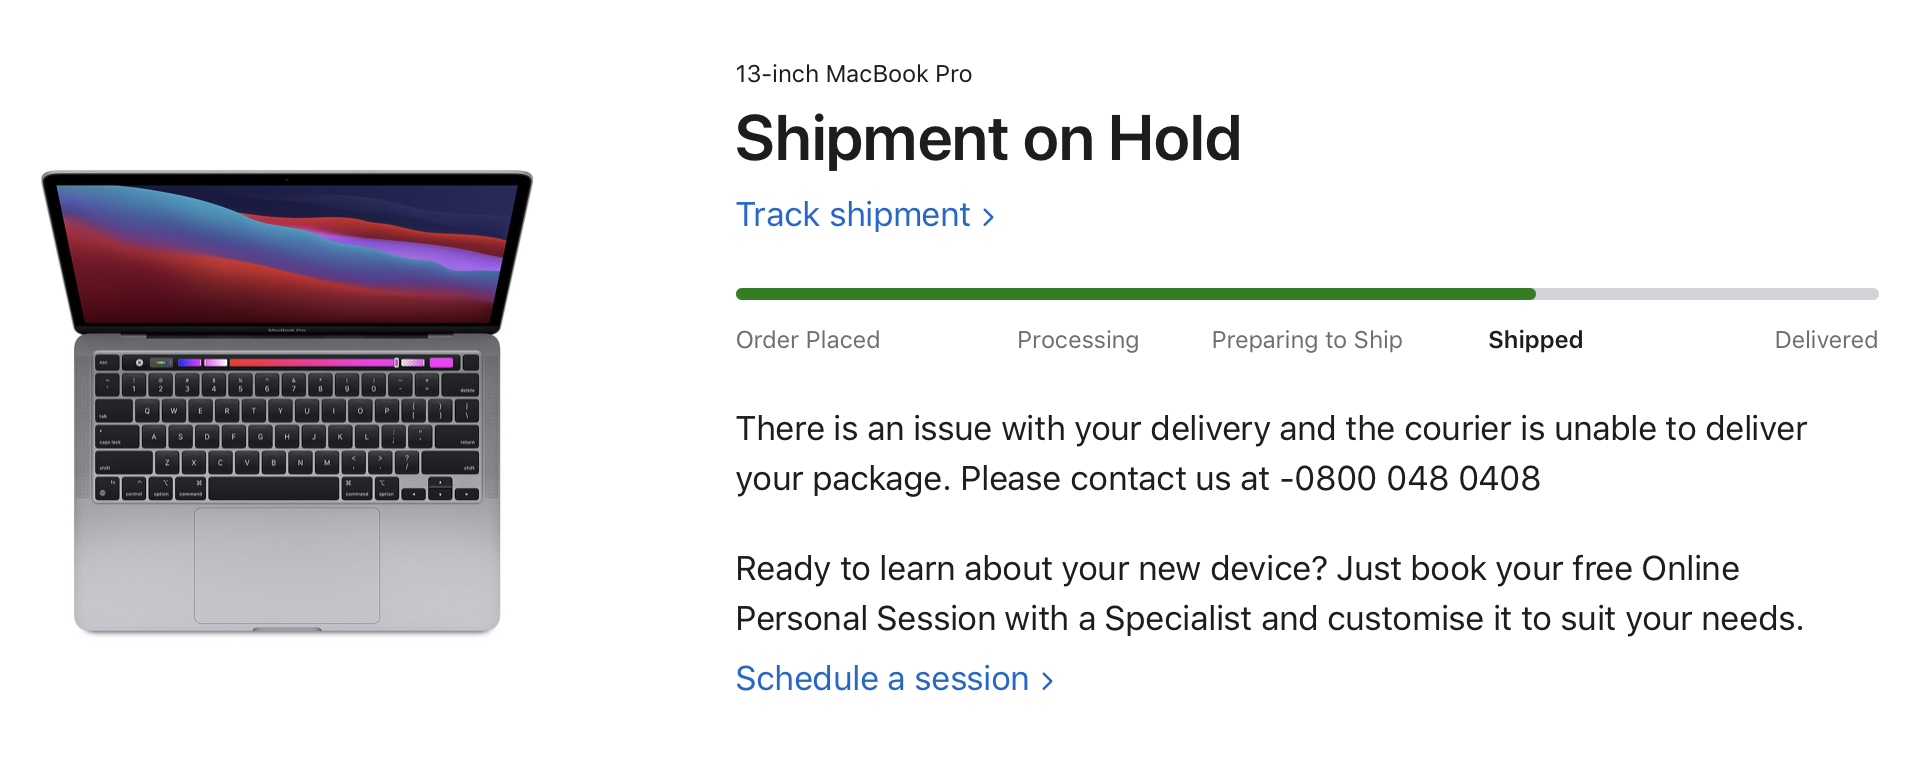The height and width of the screenshot is (774, 1912).
Task: Open the Schedule a session link
Action: click(x=882, y=679)
